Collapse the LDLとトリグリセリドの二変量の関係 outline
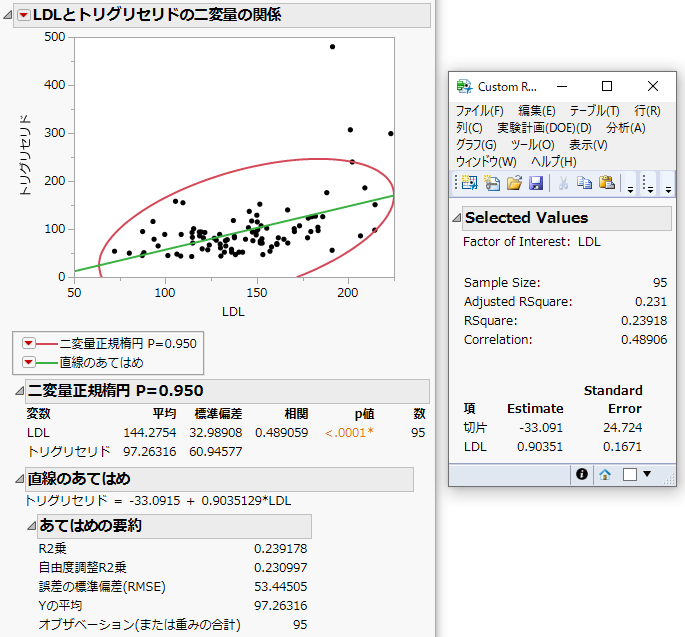The height and width of the screenshot is (637, 685). [x=7, y=15]
